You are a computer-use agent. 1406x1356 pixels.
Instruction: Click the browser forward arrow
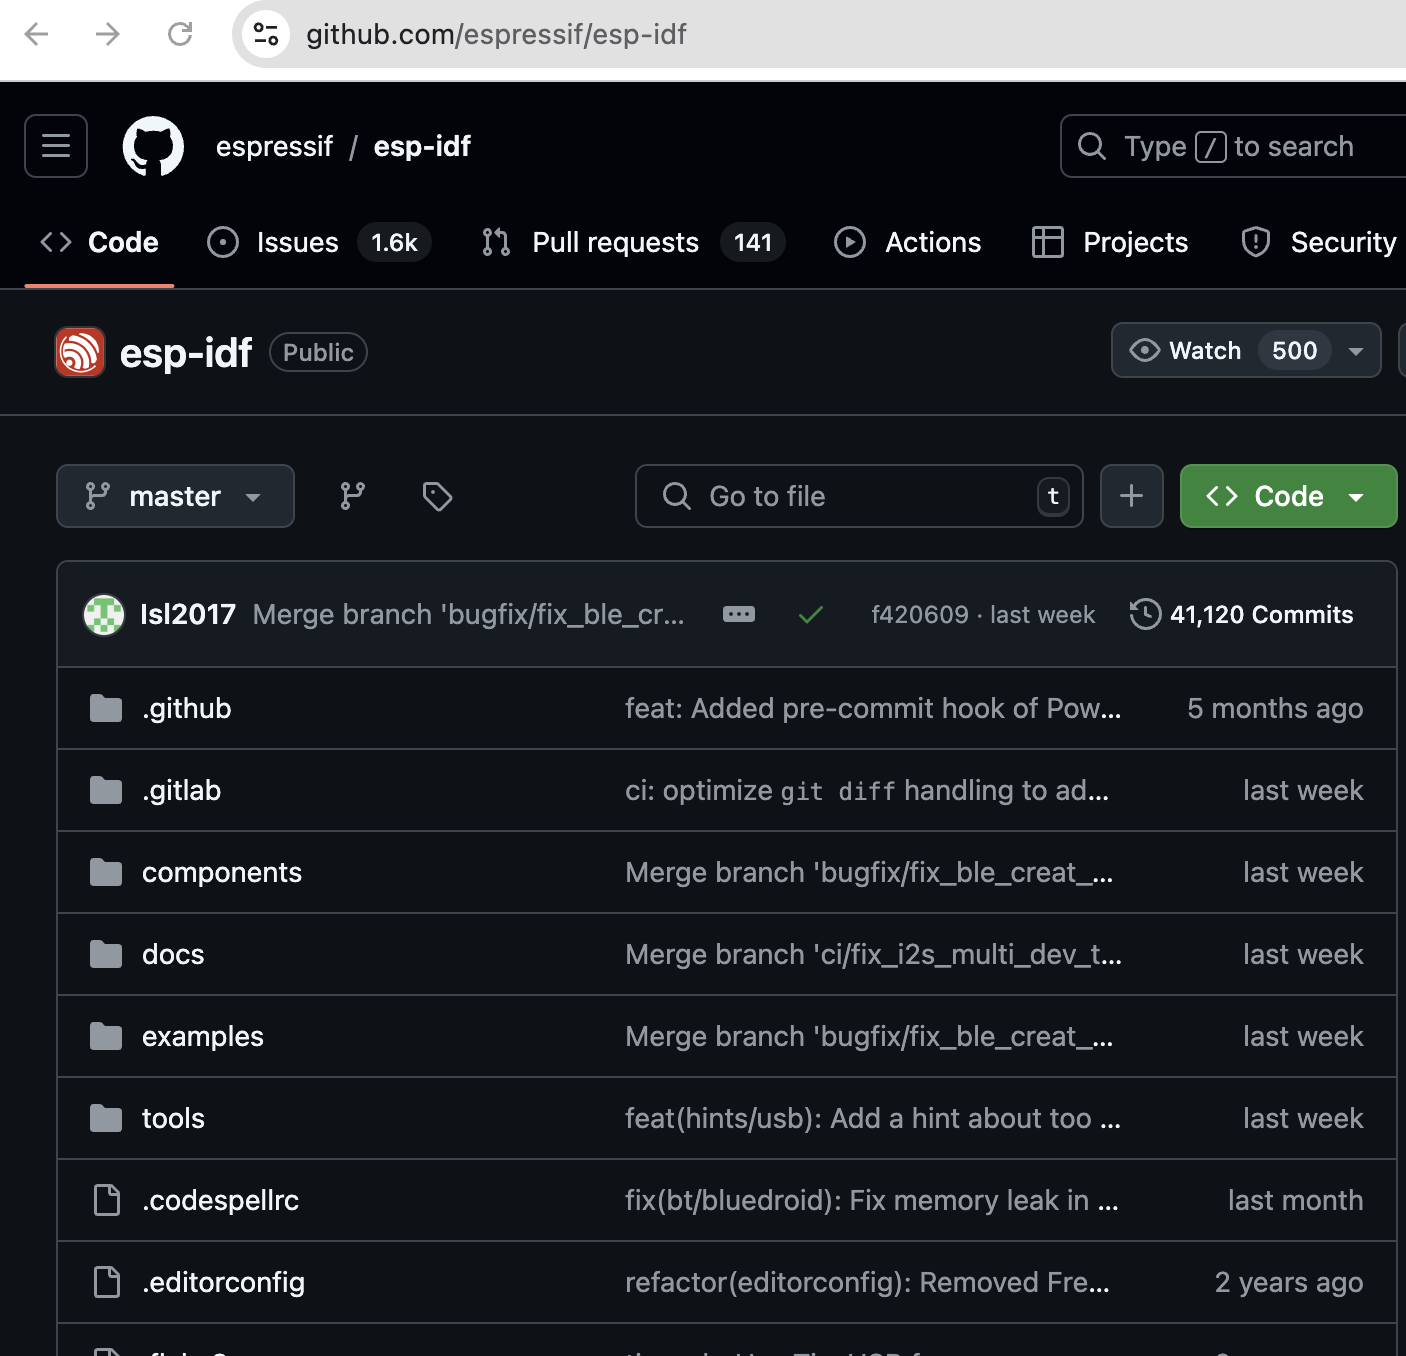108,35
